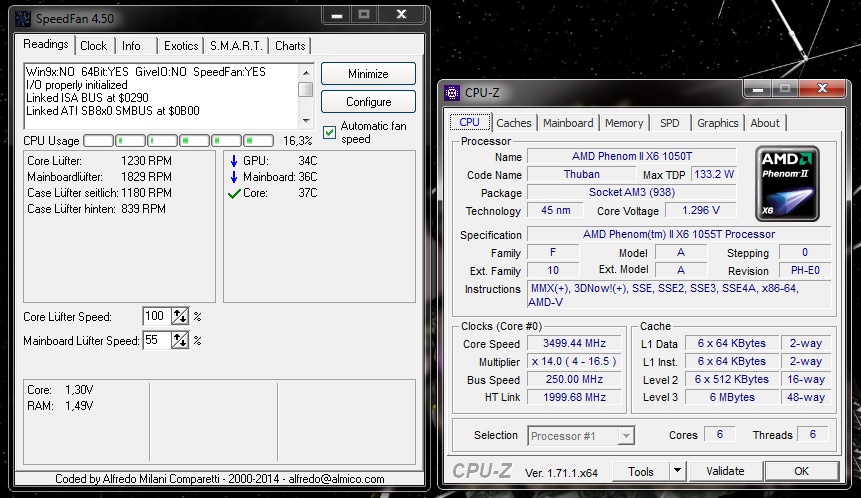The height and width of the screenshot is (498, 861).
Task: Click the Specification 1055T Processor field
Action: (679, 234)
